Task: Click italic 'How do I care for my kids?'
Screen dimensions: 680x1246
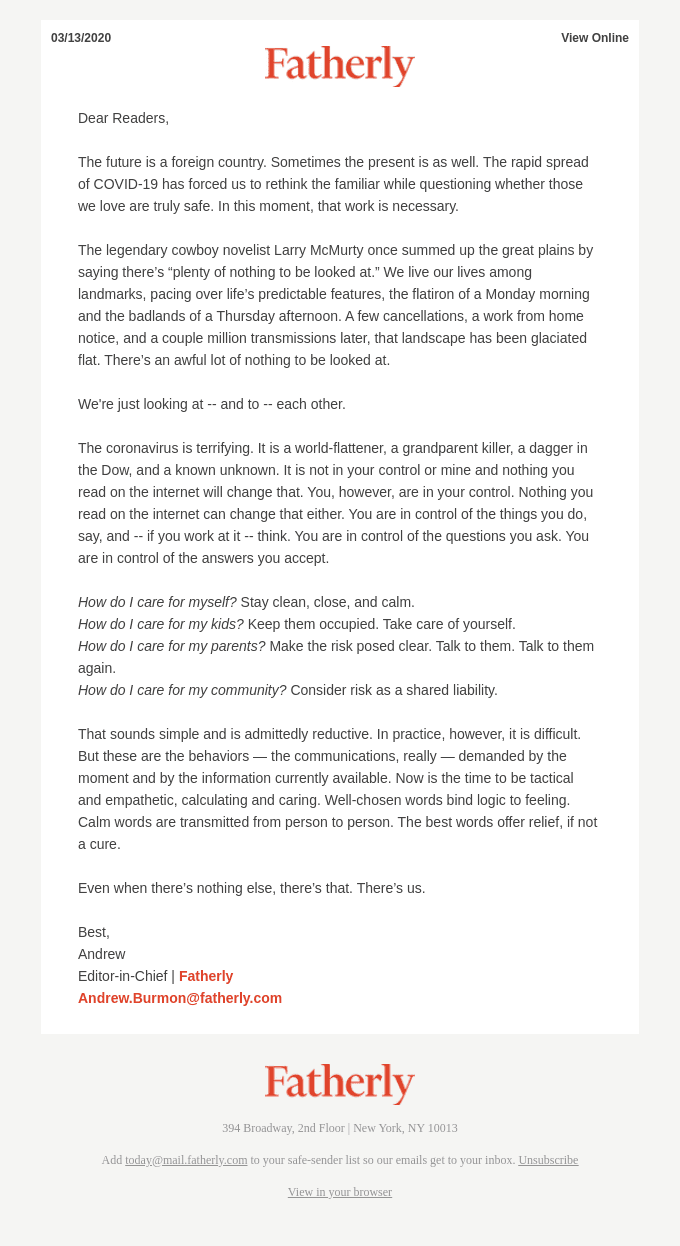Action: coord(161,624)
